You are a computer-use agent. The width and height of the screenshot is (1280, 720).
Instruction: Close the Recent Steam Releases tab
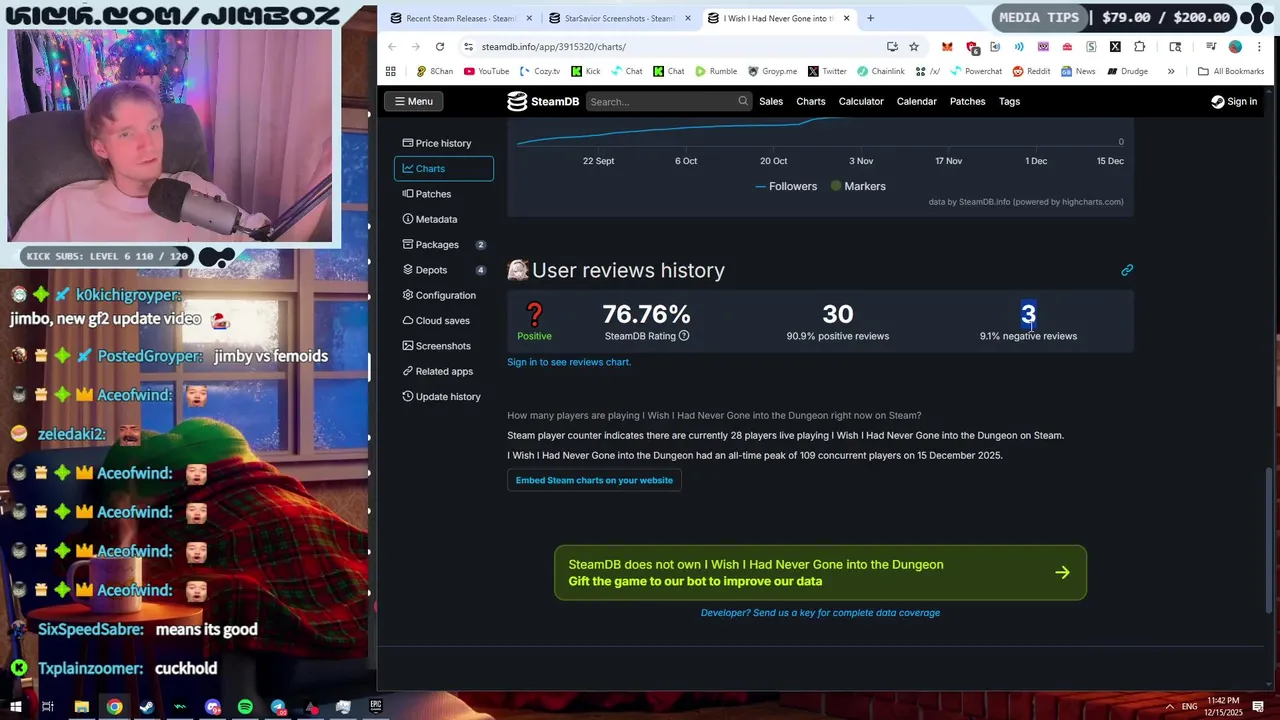click(529, 18)
